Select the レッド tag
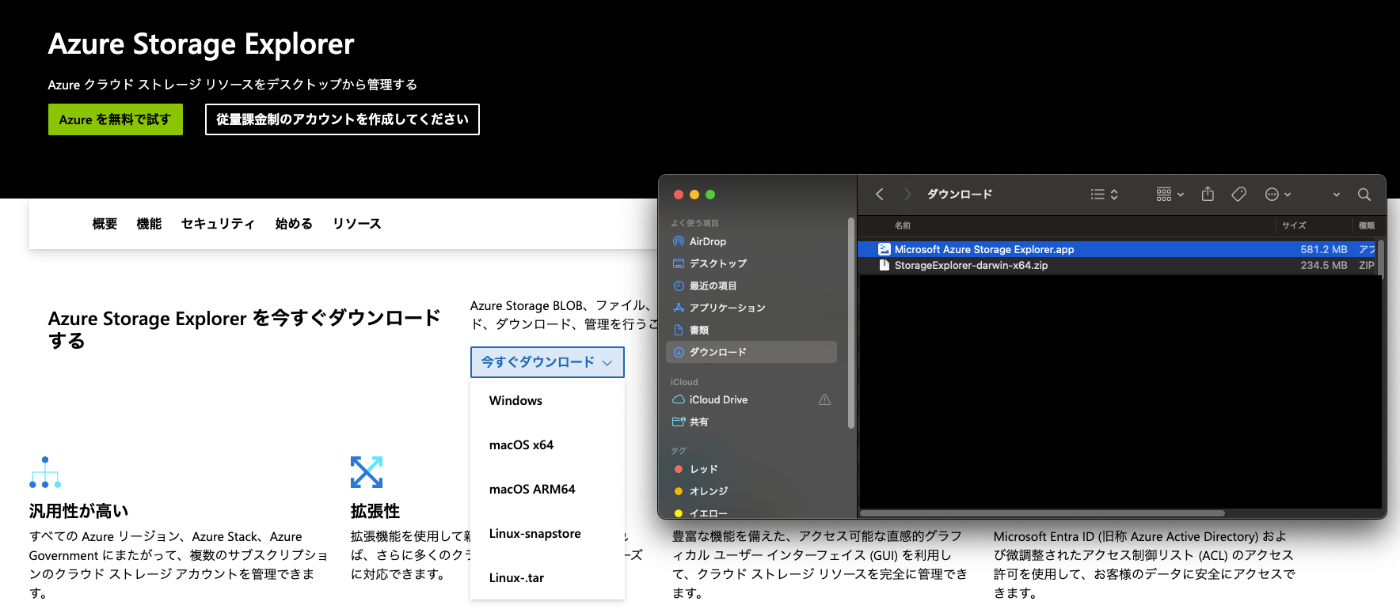The height and width of the screenshot is (609, 1400). [751, 469]
